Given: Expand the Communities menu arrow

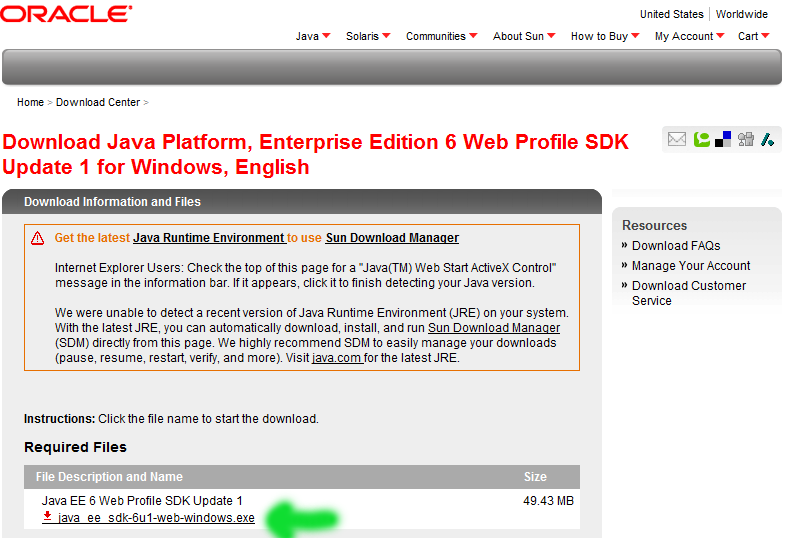Looking at the screenshot, I should 473,36.
